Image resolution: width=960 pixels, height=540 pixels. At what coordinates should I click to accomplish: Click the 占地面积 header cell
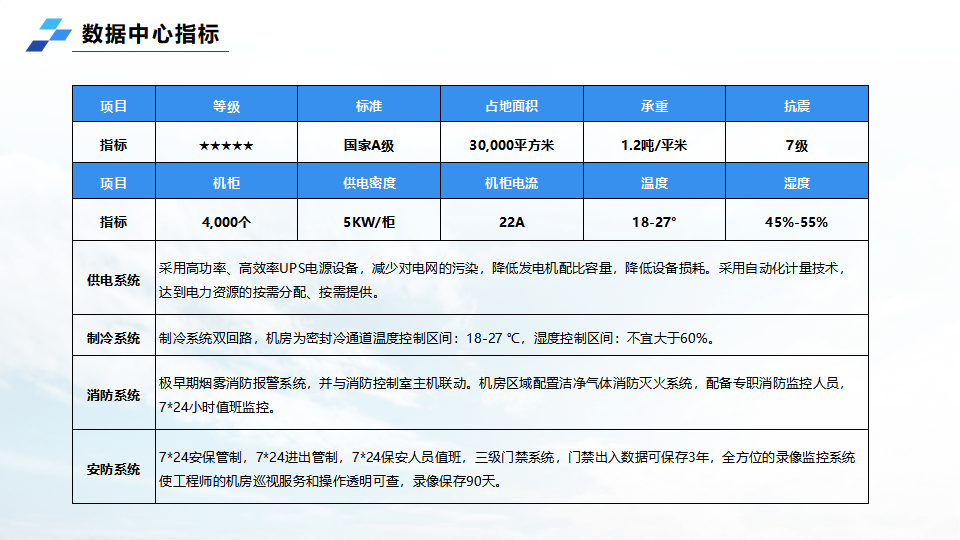[511, 107]
